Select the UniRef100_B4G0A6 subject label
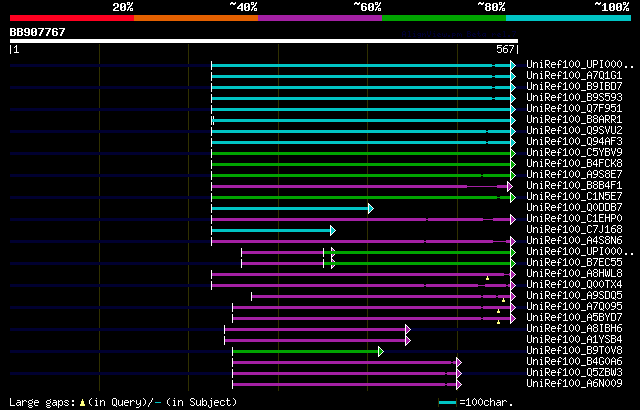 click(574, 362)
